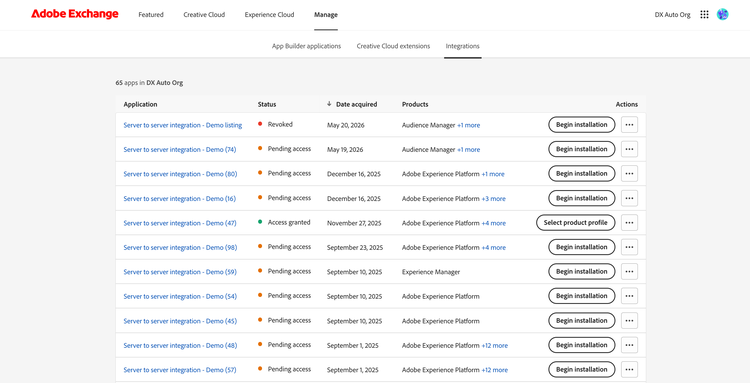Screen dimensions: 750x383
Task: Expand +1 more products for Demo listing
Action: [x=468, y=125]
